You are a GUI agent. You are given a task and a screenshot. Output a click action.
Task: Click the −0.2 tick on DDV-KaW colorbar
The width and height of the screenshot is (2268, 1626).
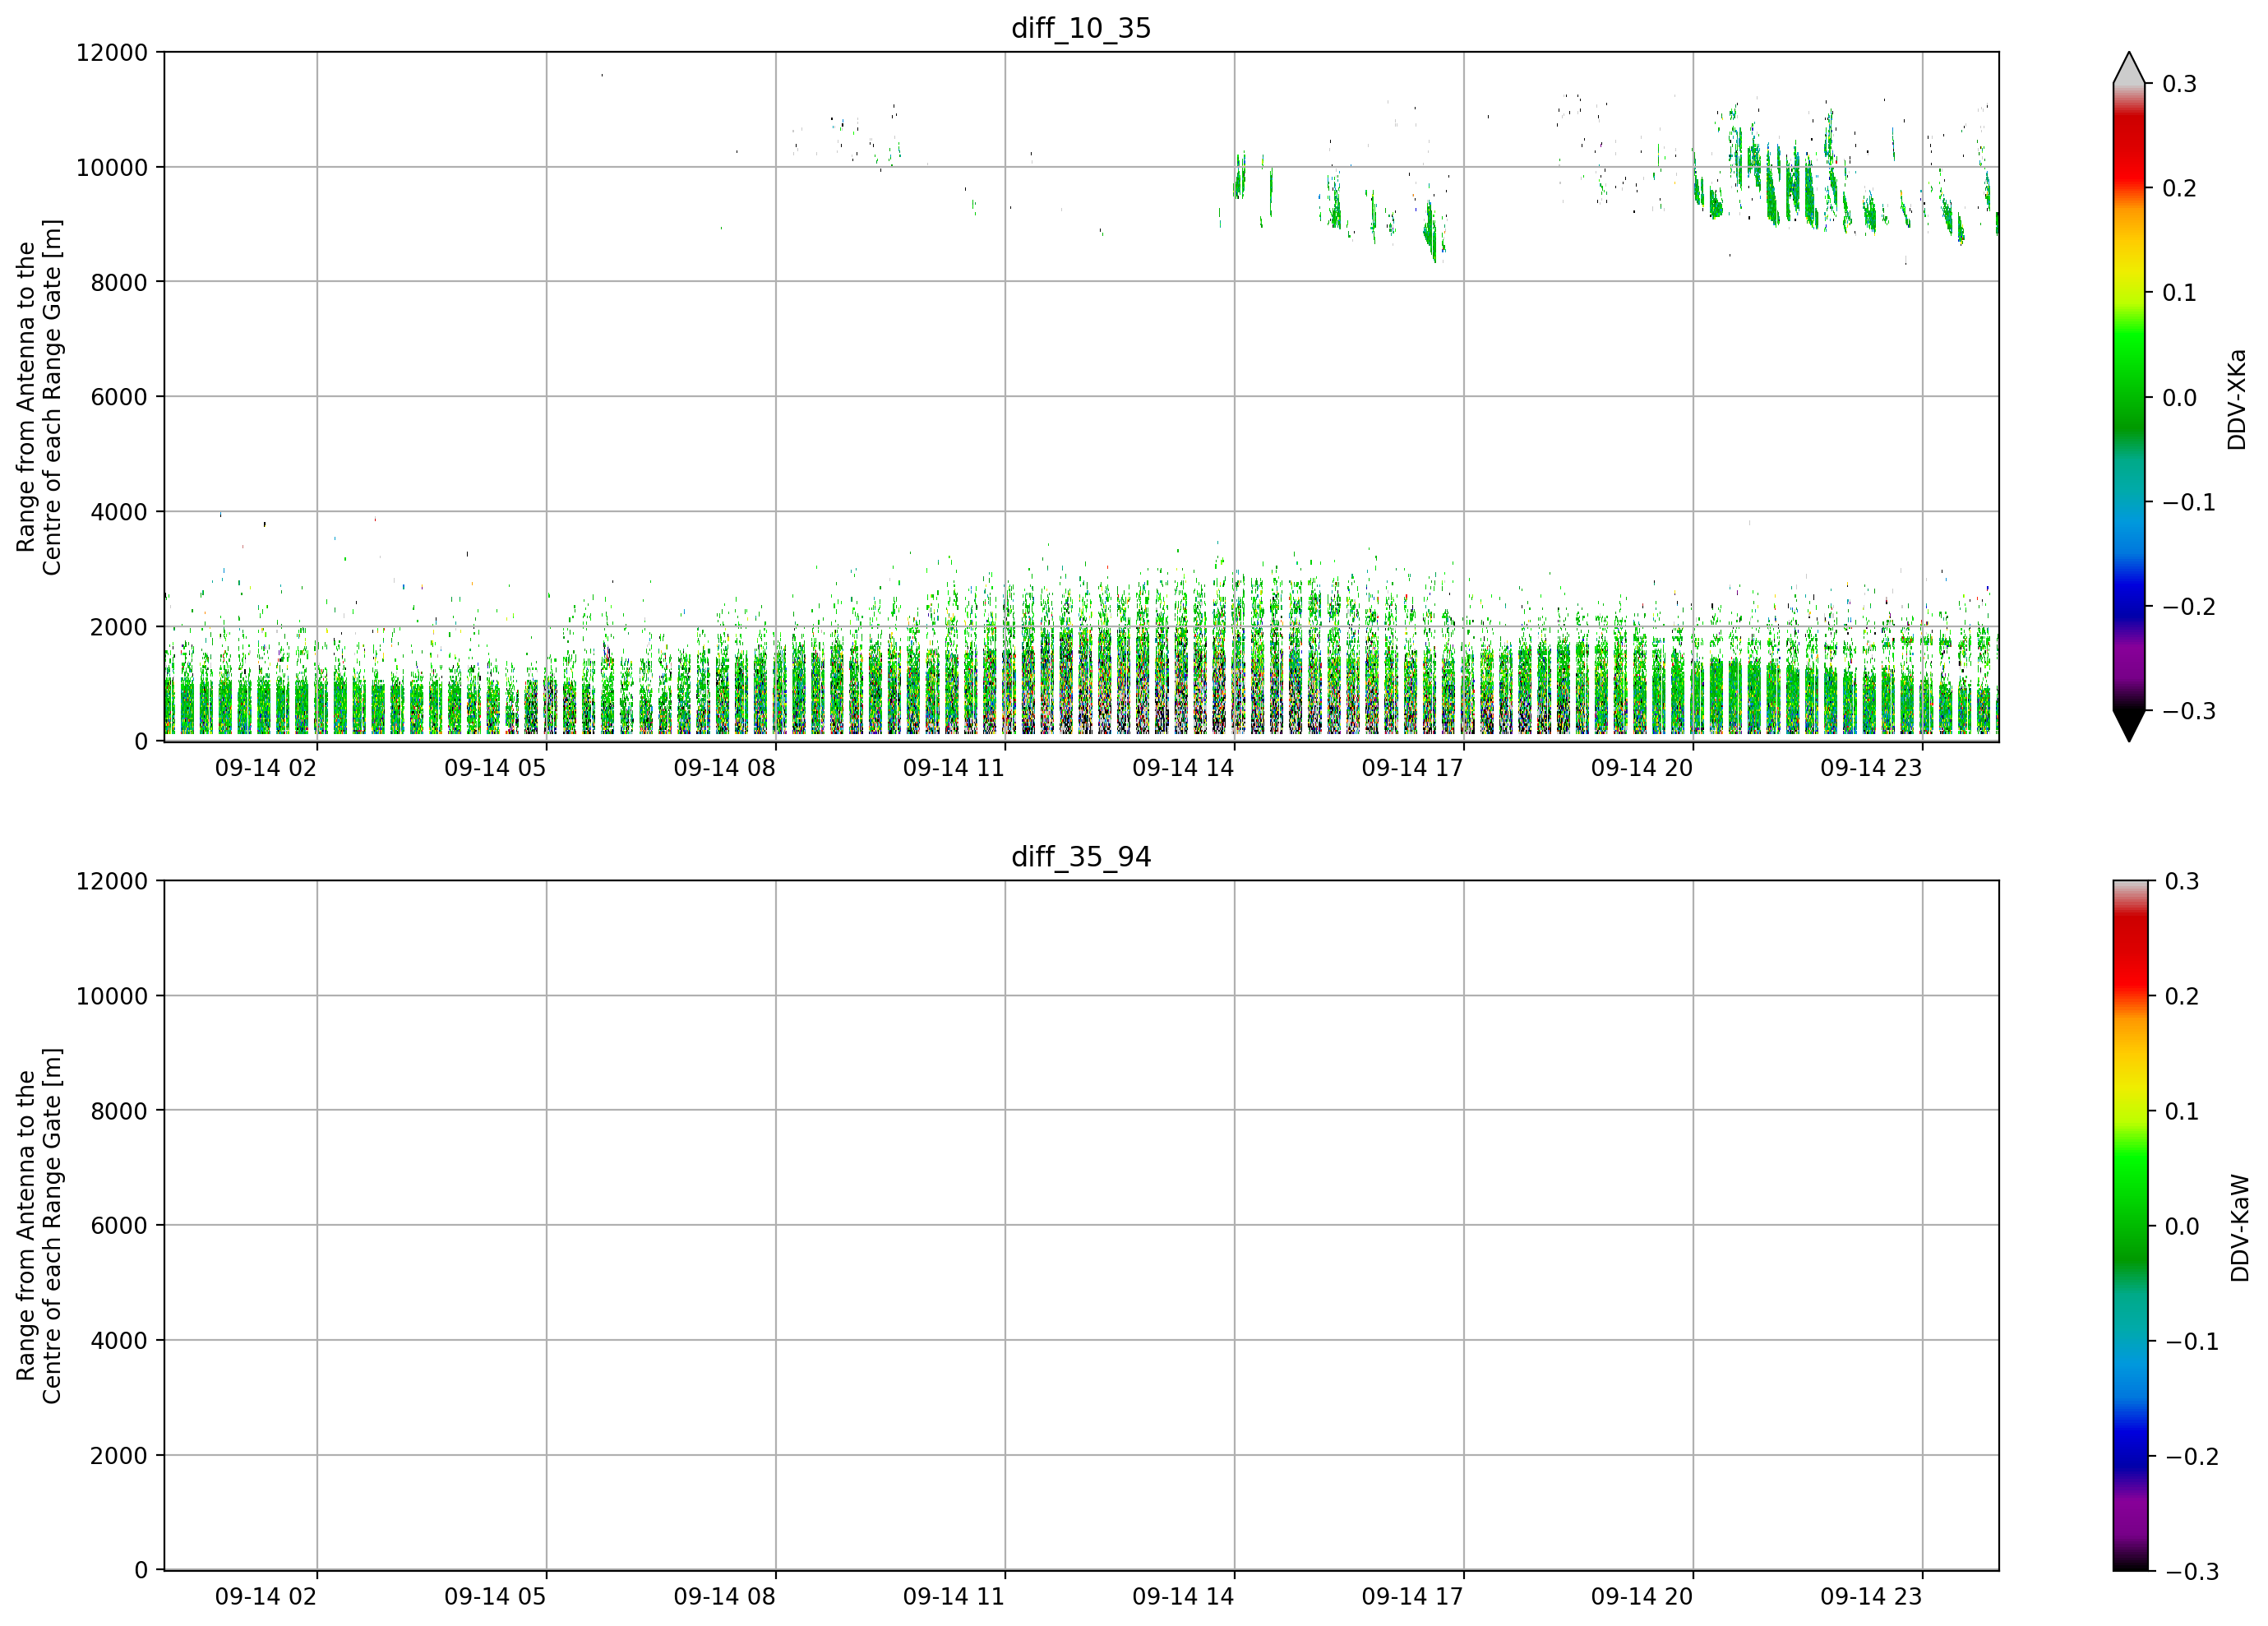[x=2192, y=1456]
